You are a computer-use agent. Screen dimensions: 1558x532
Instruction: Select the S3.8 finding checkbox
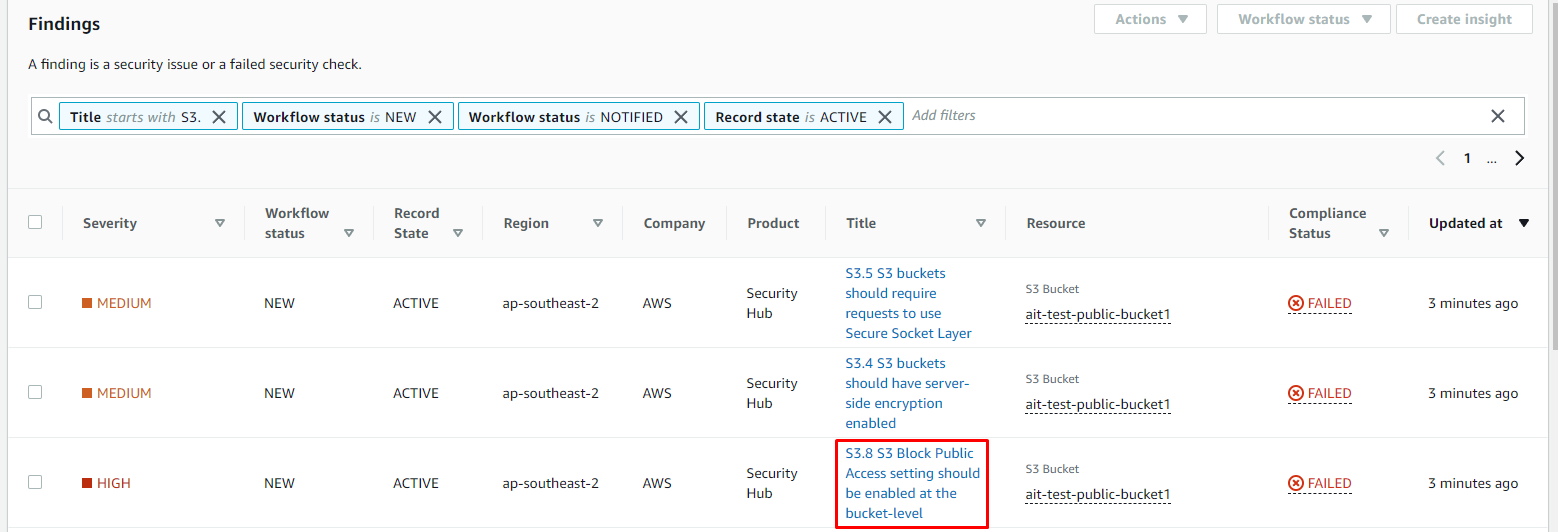coord(35,482)
